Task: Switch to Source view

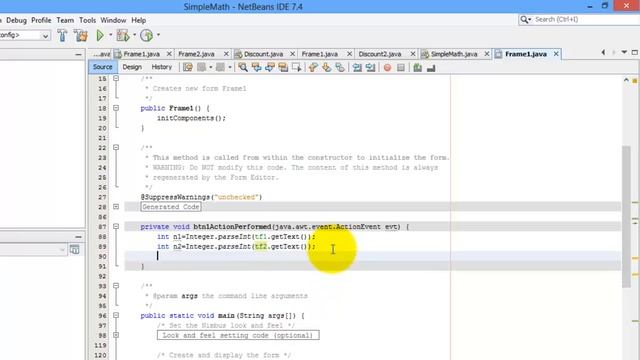Action: (102, 67)
